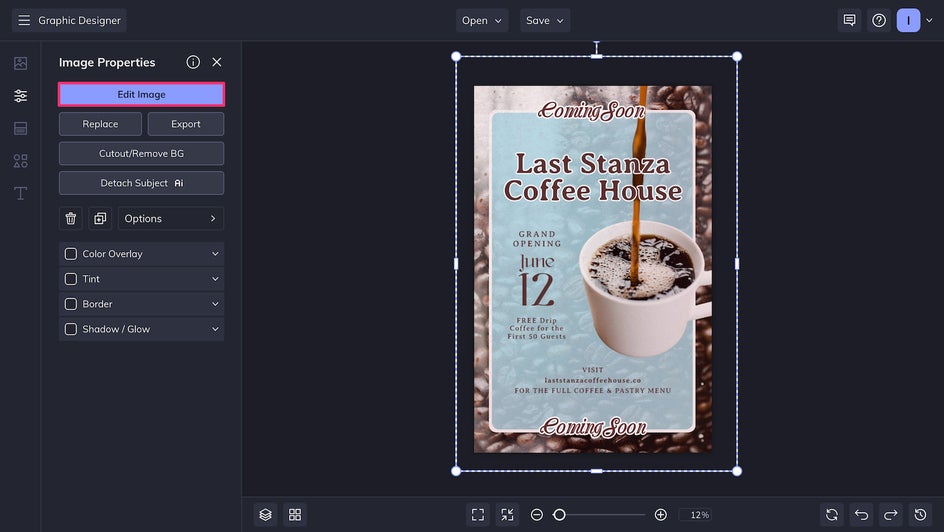Expand Color Overlay settings chevron
The height and width of the screenshot is (532, 944).
[x=215, y=254]
